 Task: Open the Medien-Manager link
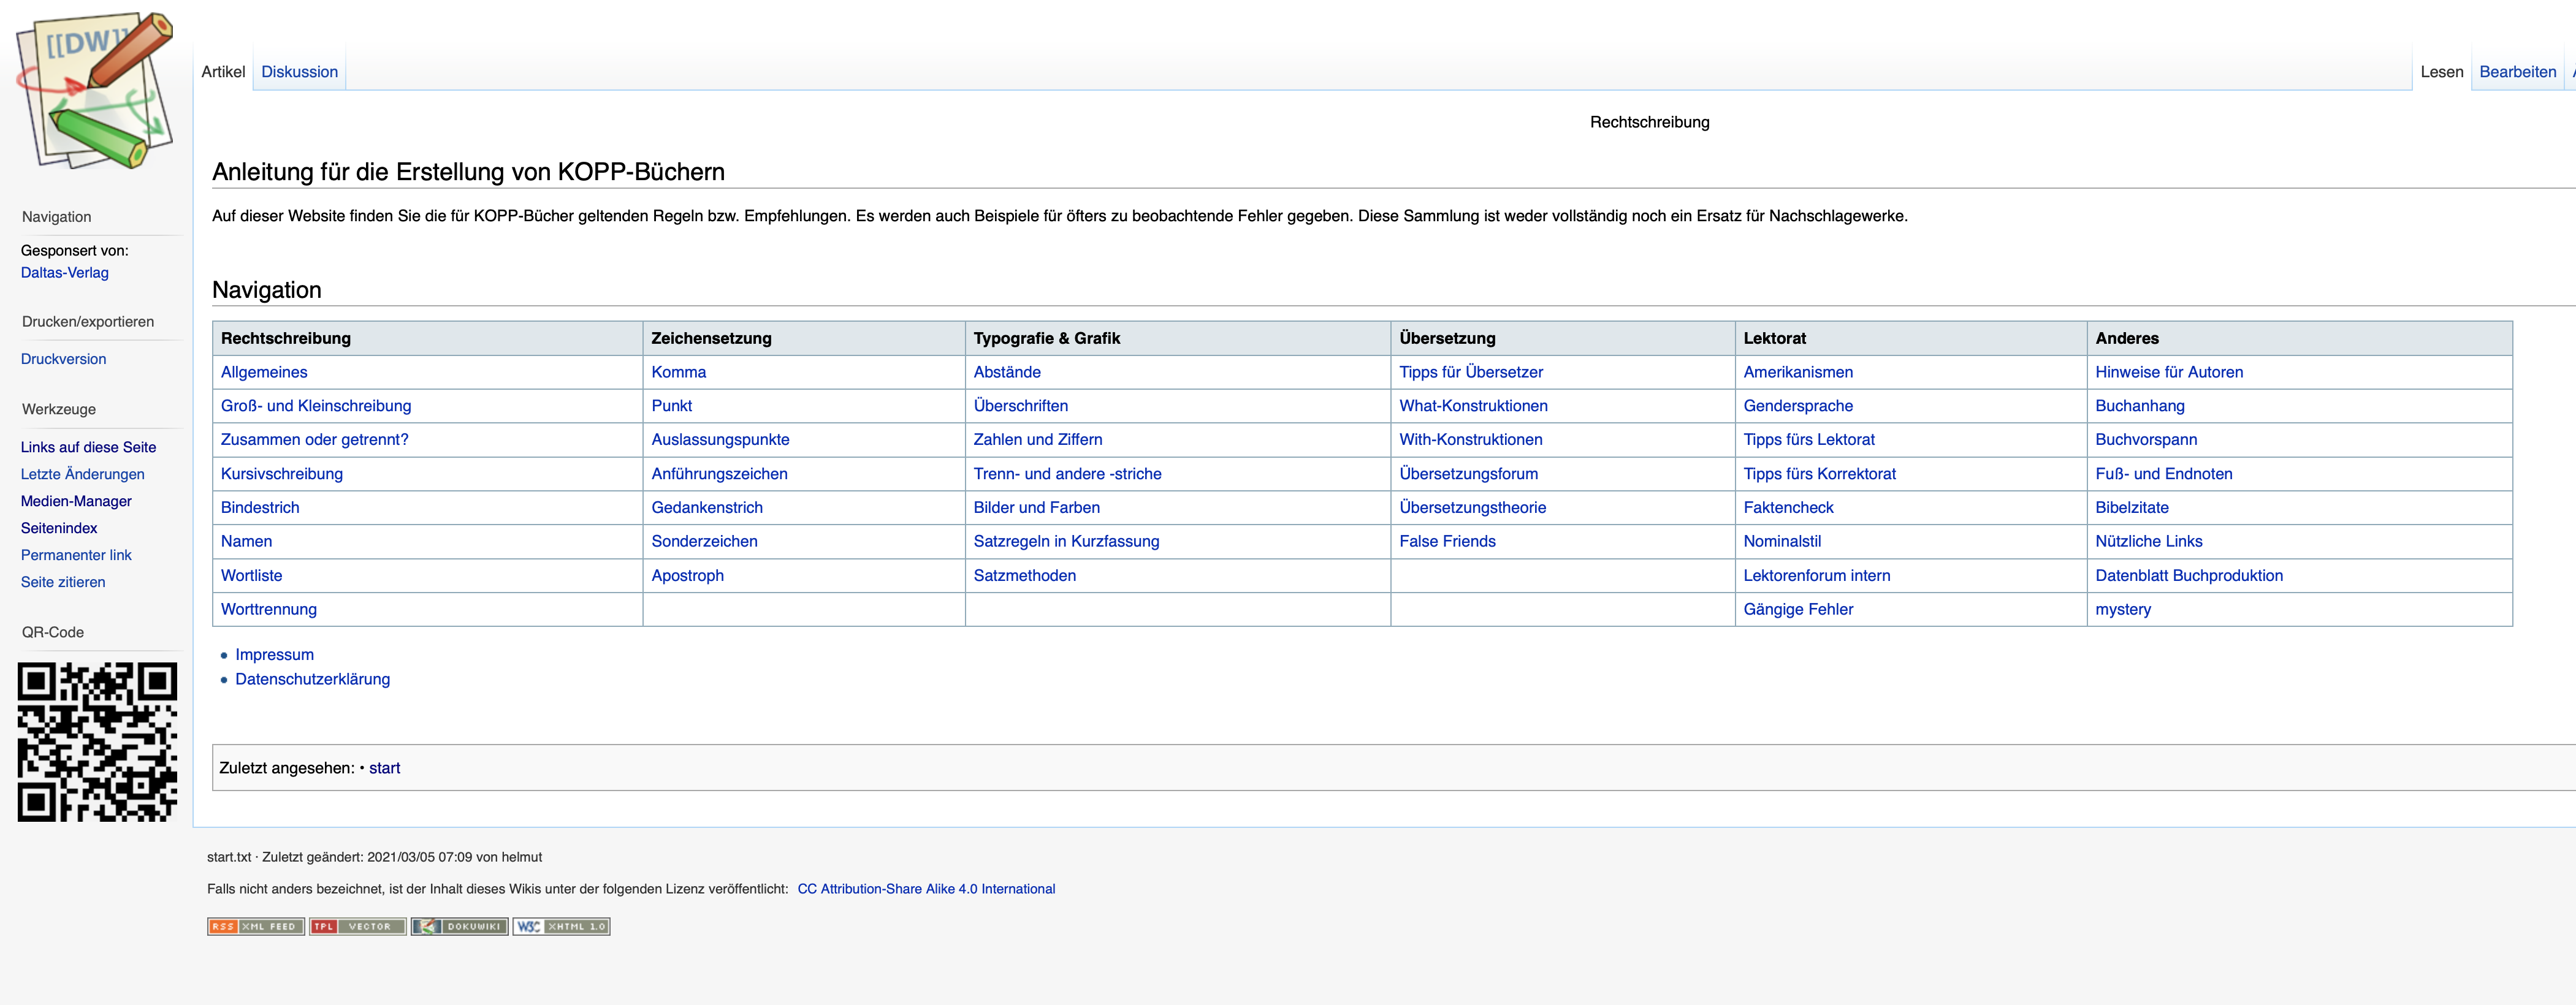coord(76,501)
